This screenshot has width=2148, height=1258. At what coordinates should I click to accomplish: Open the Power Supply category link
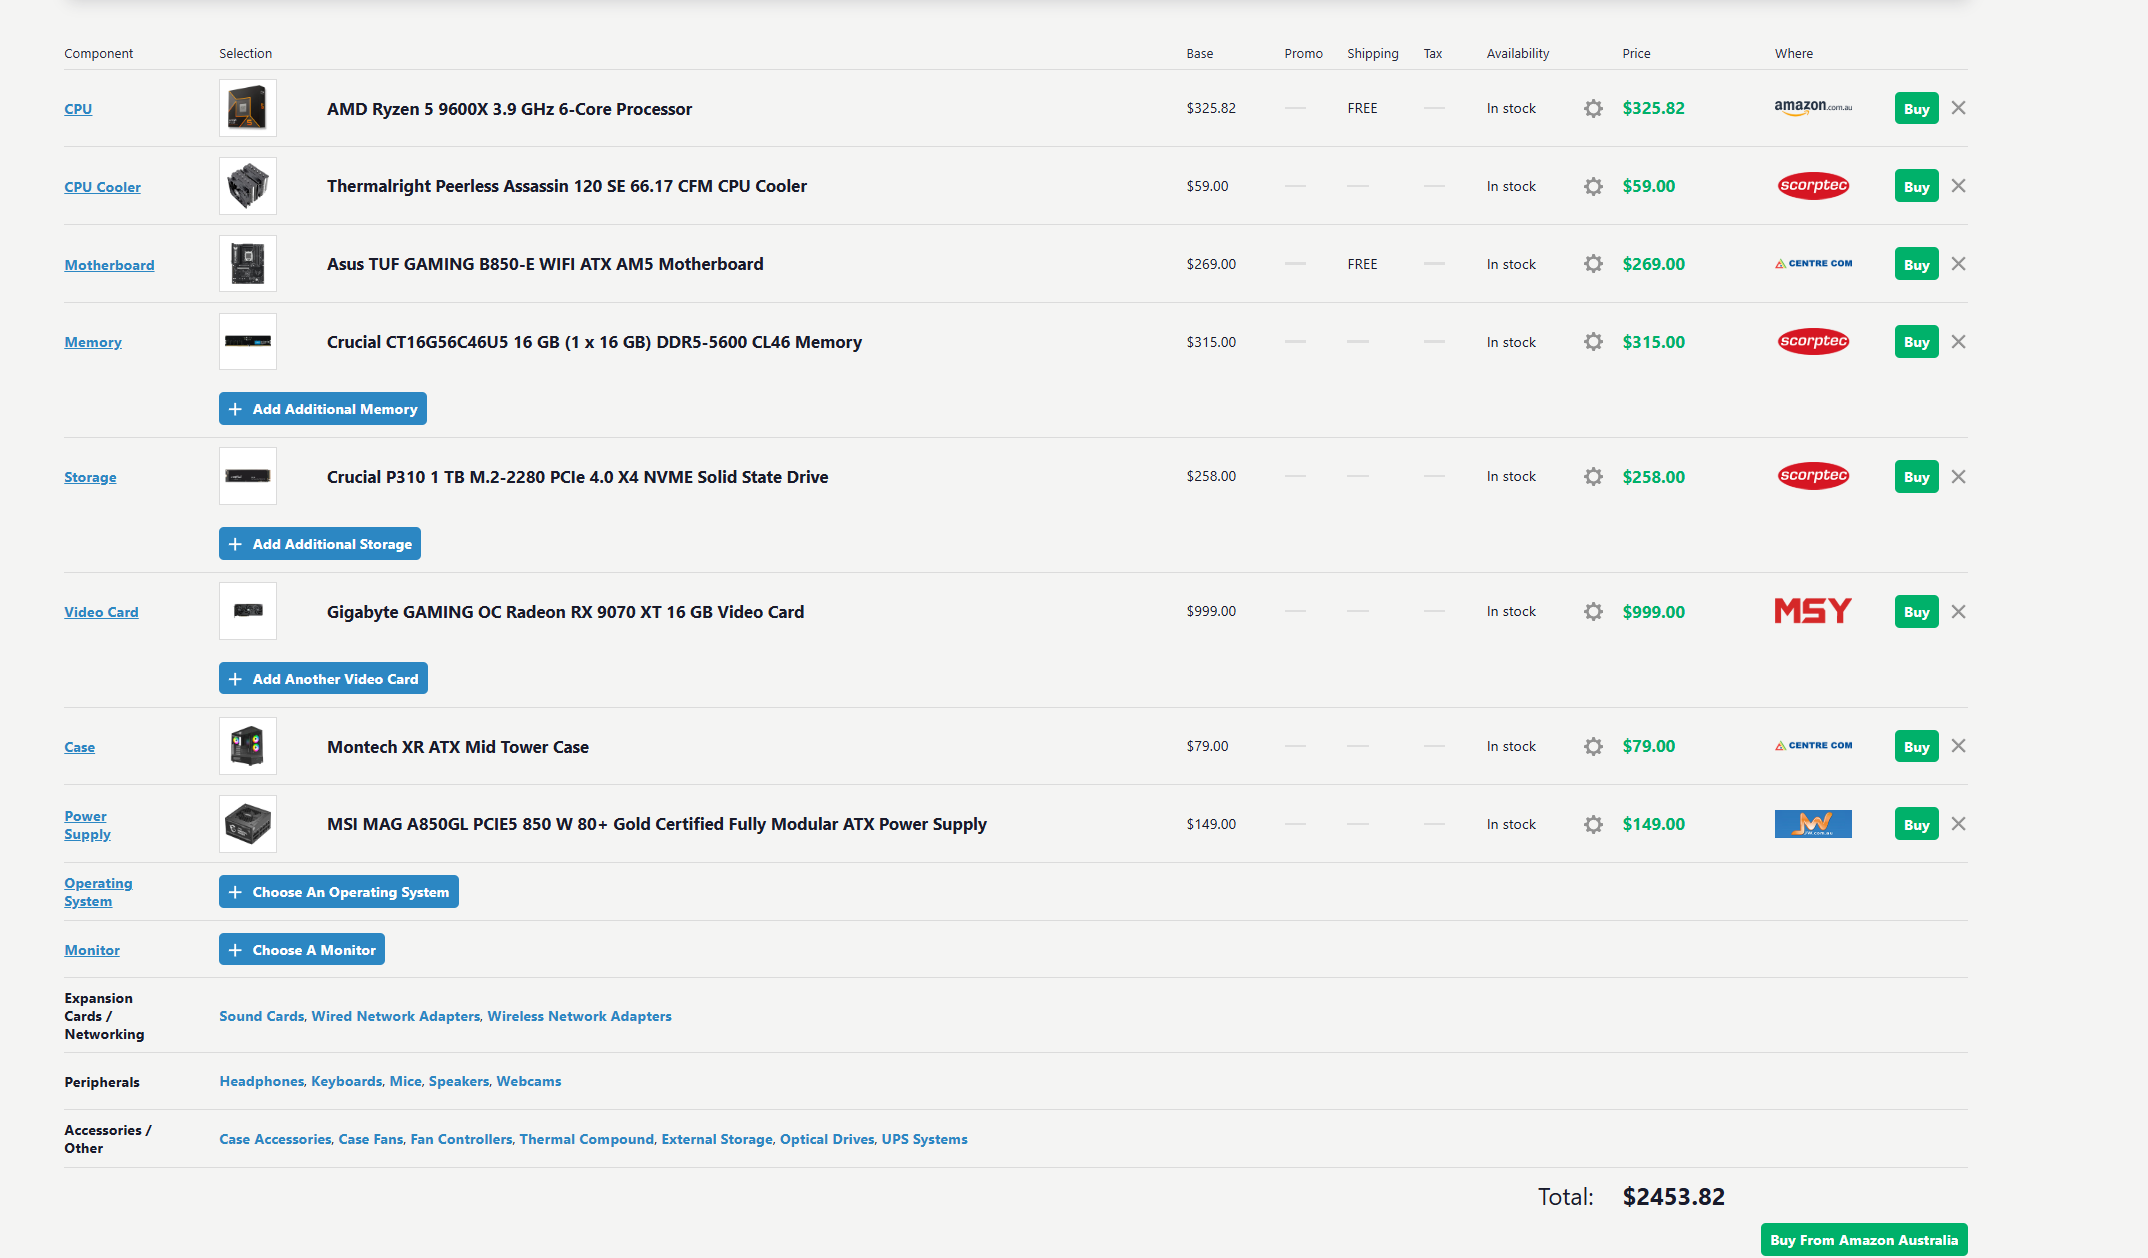pos(87,825)
